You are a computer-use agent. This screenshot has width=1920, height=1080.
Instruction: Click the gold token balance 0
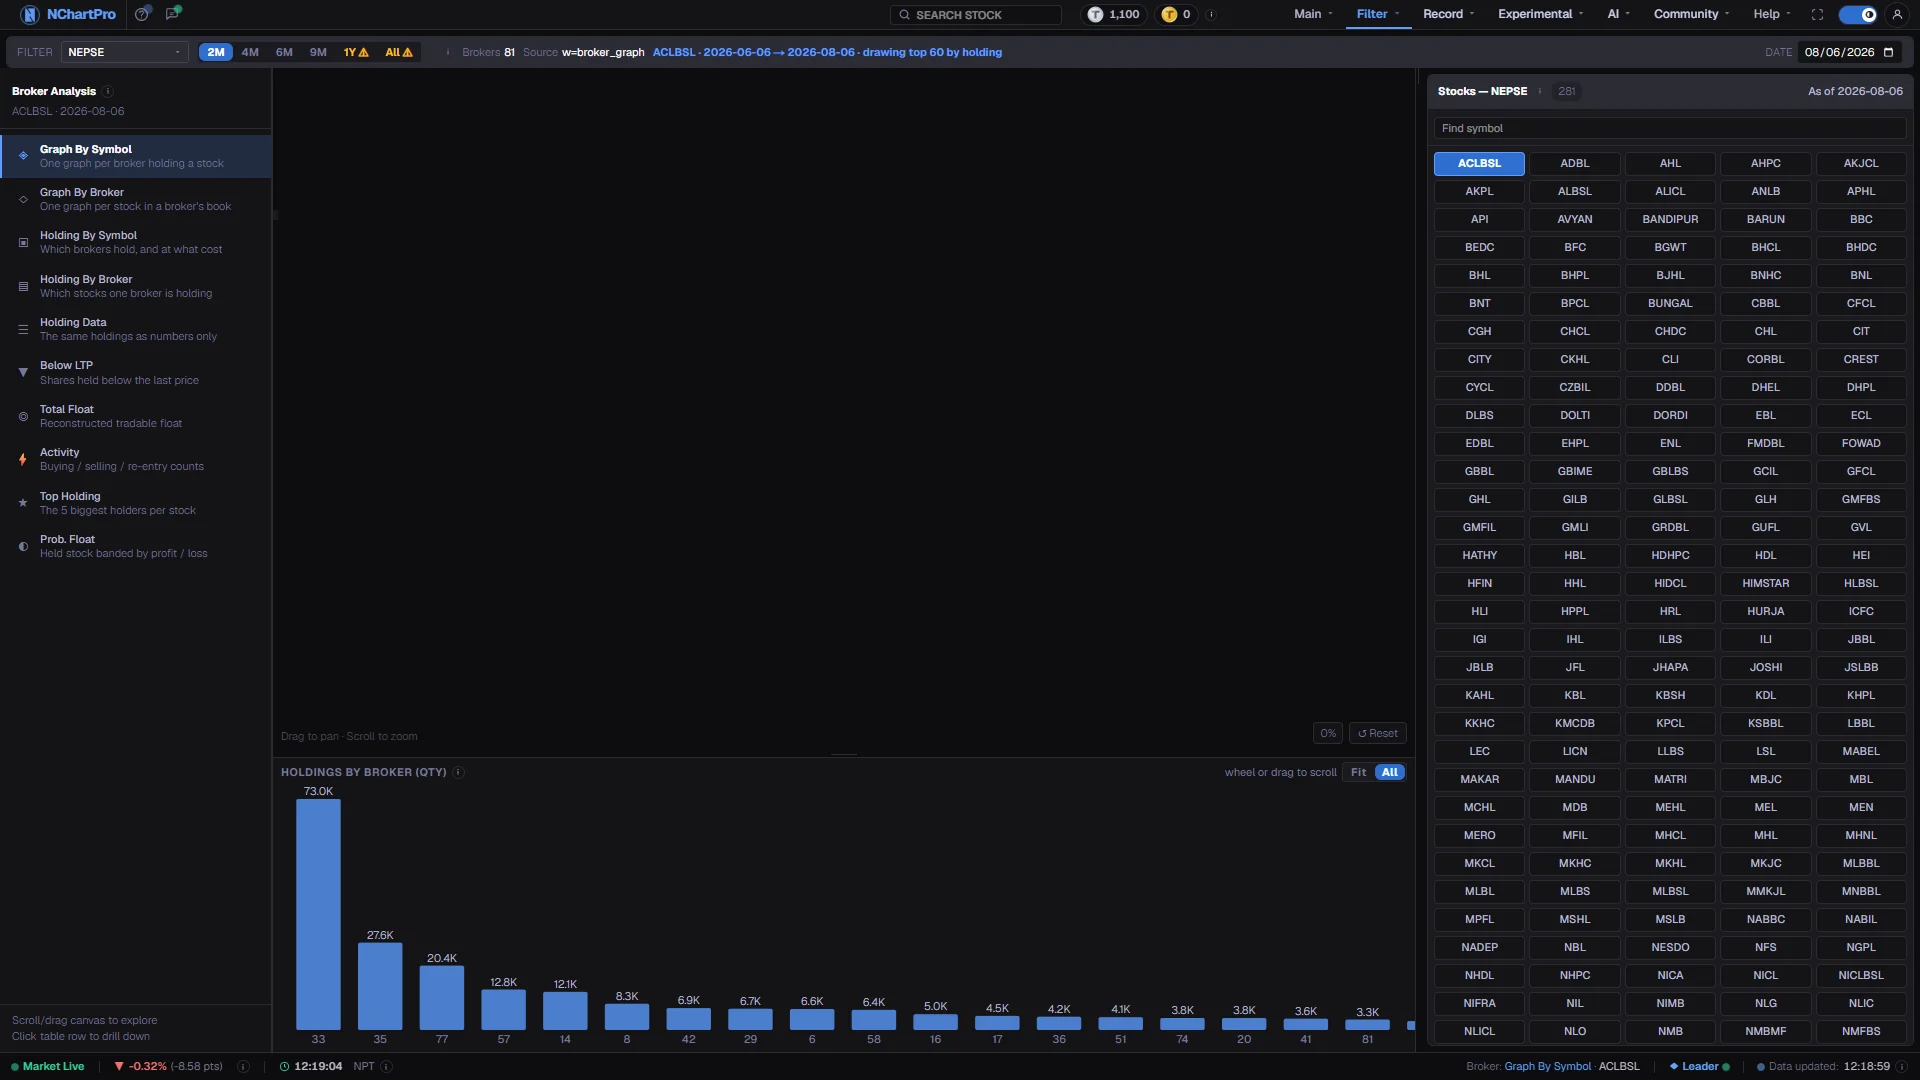click(x=1176, y=14)
